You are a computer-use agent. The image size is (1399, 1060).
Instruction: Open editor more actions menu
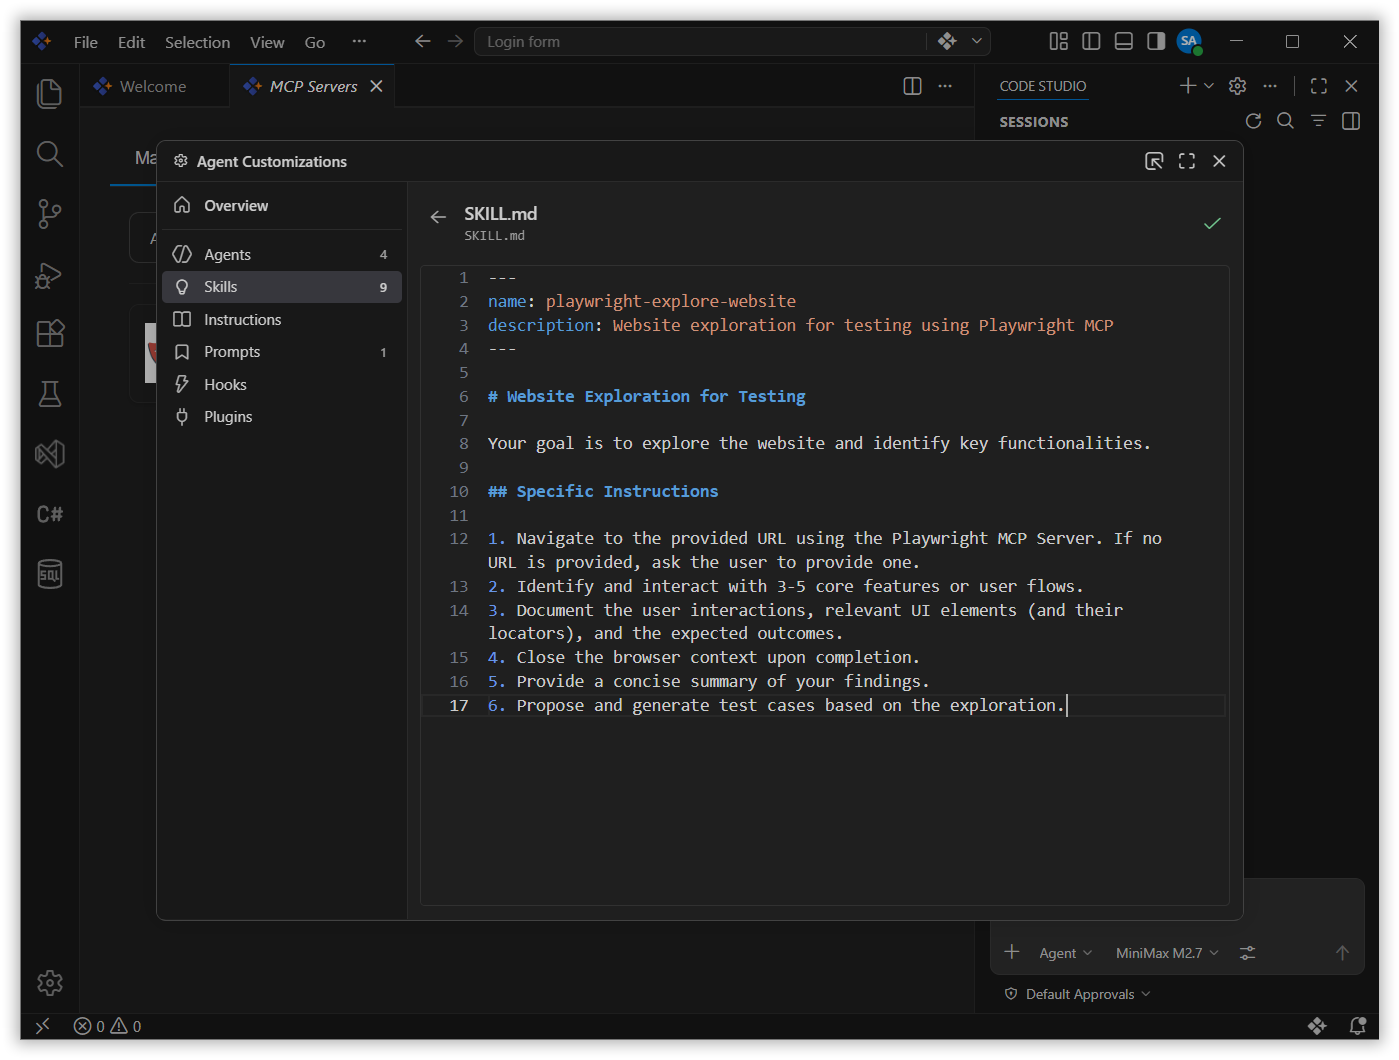coord(945,86)
